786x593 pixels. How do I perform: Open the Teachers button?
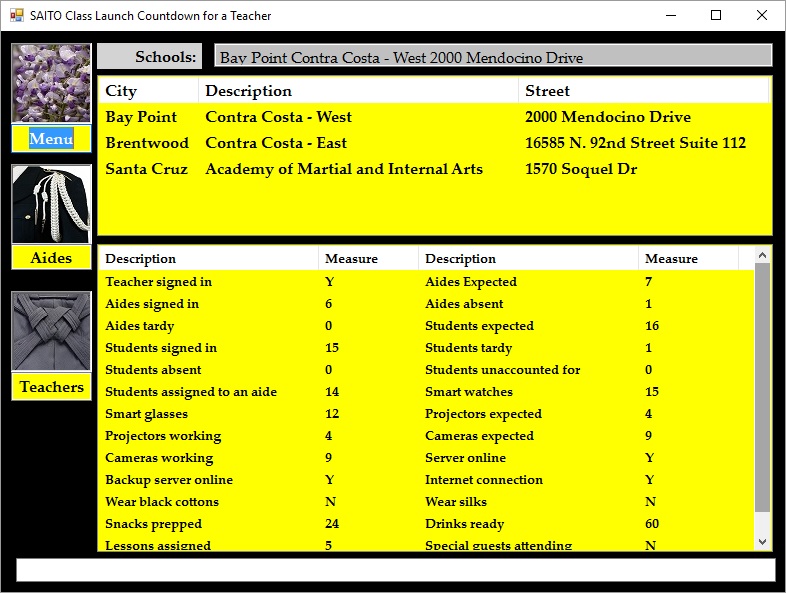[51, 387]
